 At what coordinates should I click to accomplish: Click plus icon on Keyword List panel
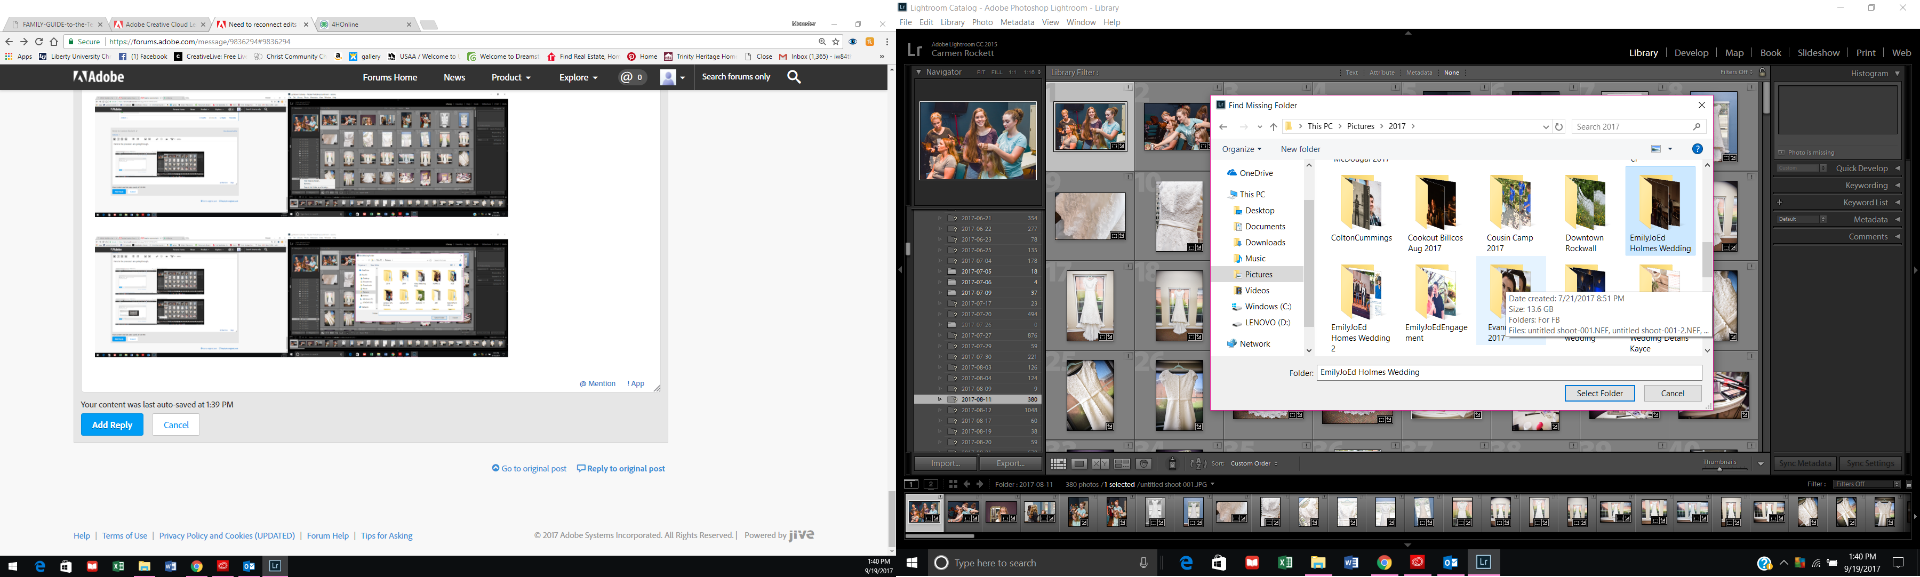(x=1780, y=202)
